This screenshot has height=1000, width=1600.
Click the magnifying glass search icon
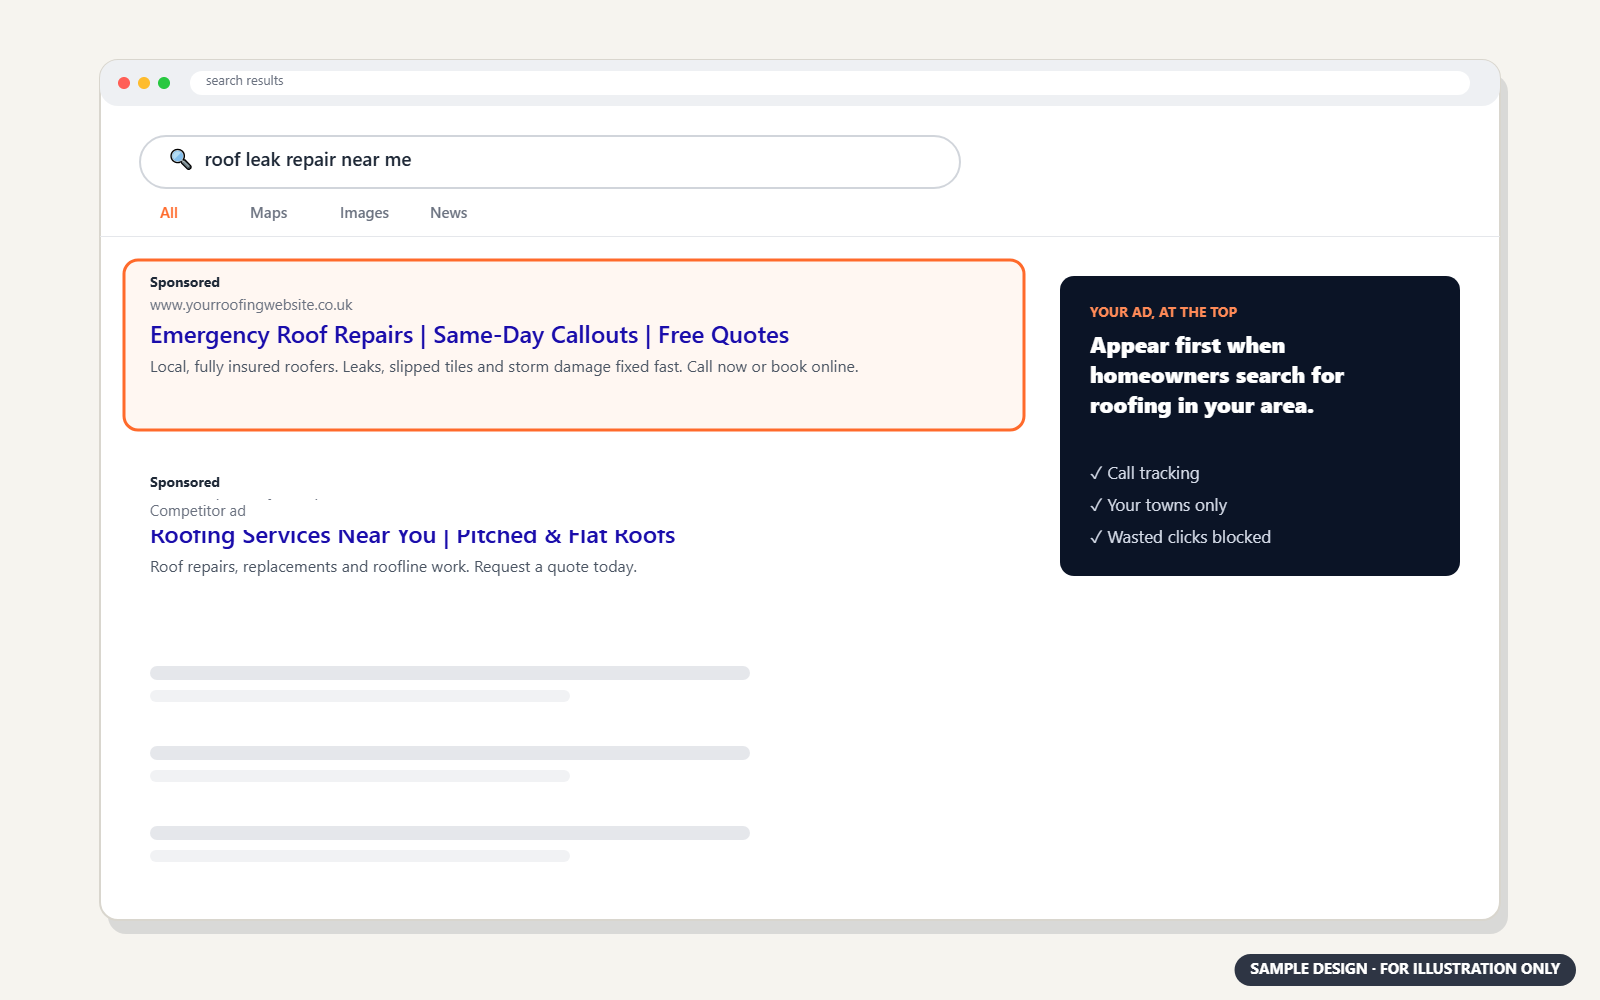[180, 159]
